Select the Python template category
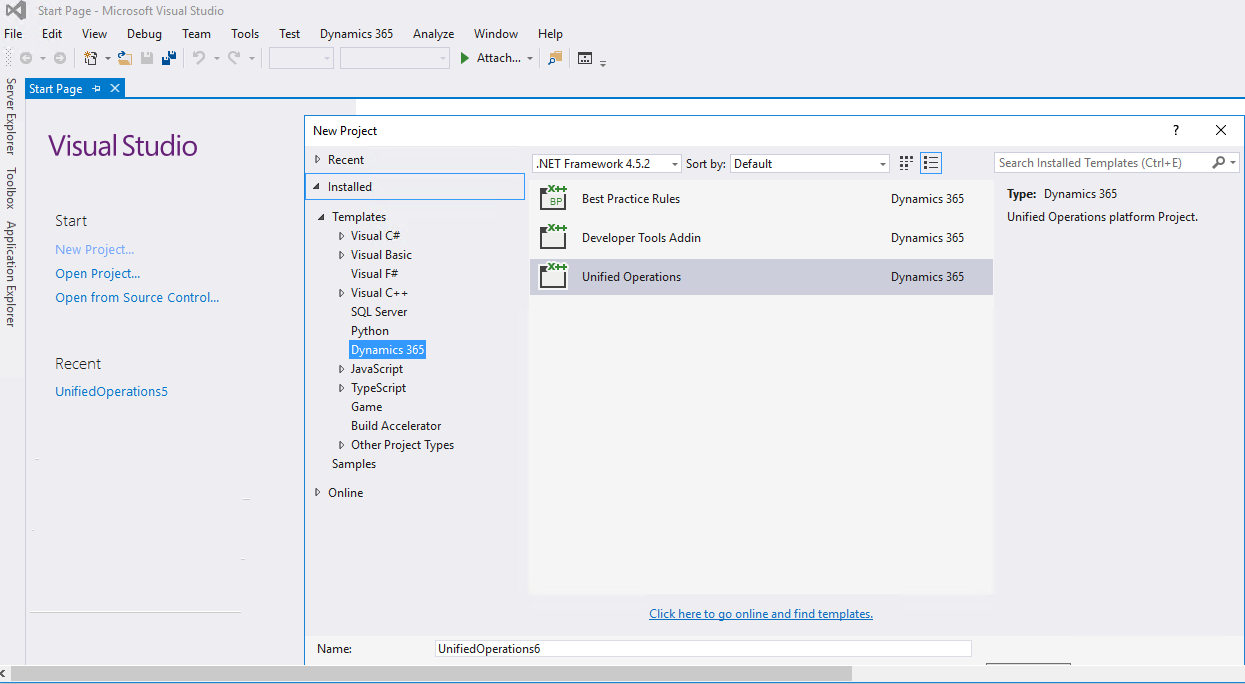This screenshot has width=1245, height=684. [x=370, y=331]
